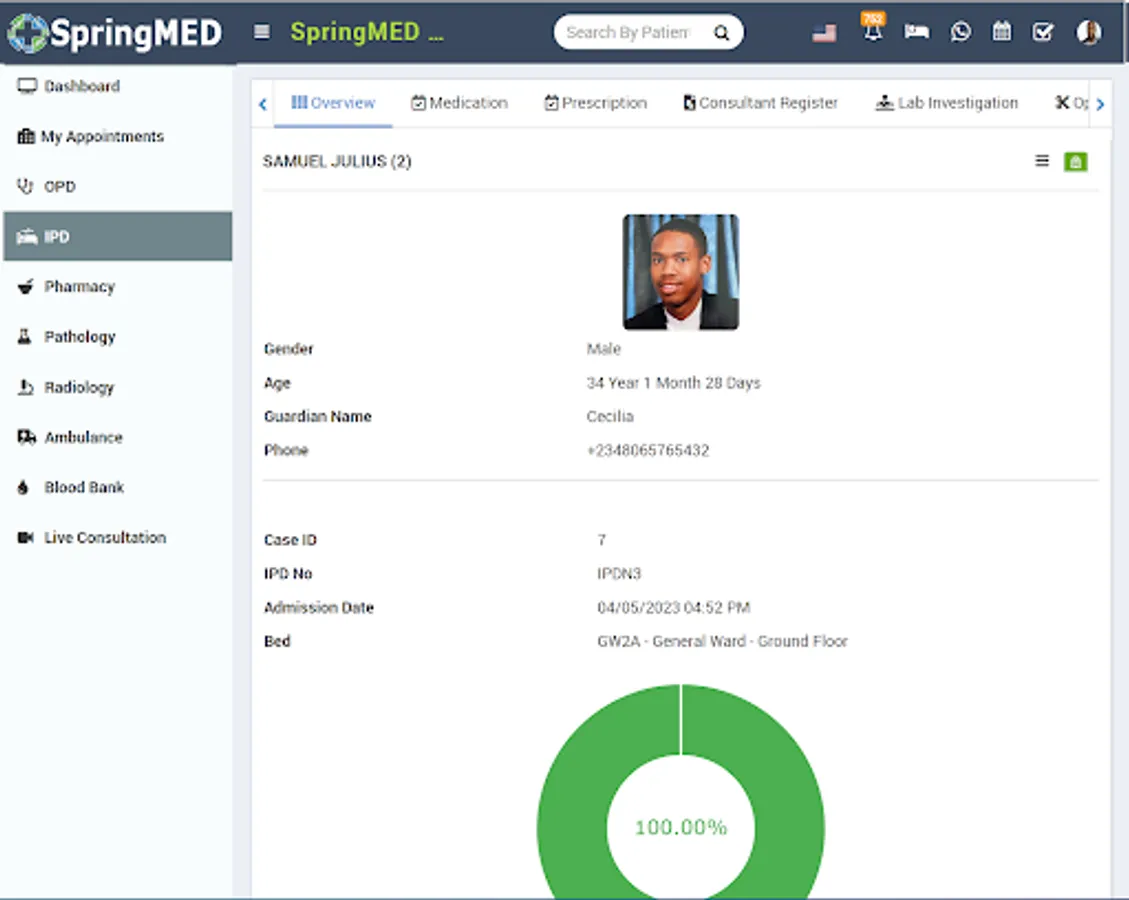Image resolution: width=1129 pixels, height=900 pixels.
Task: Open Blood Bank in sidebar
Action: (118, 487)
